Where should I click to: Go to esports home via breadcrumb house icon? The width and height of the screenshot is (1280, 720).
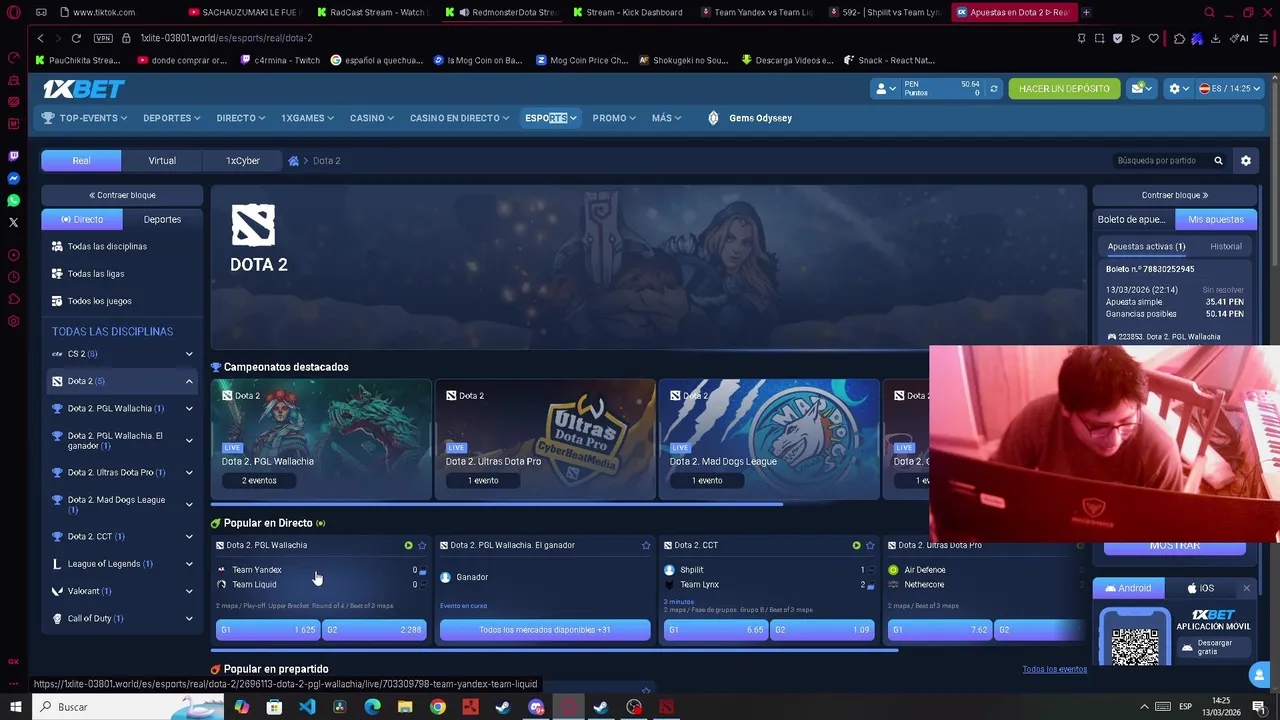[x=293, y=160]
